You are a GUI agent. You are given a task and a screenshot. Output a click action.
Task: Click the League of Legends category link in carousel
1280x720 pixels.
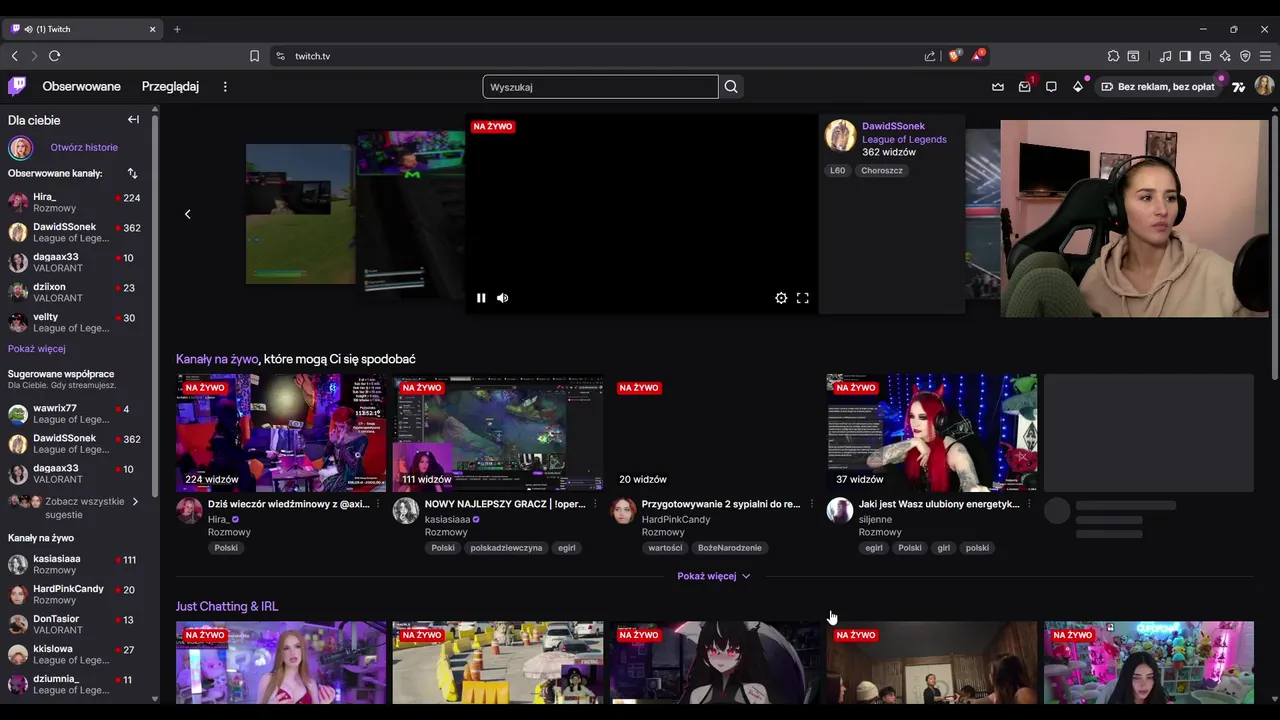(x=904, y=139)
